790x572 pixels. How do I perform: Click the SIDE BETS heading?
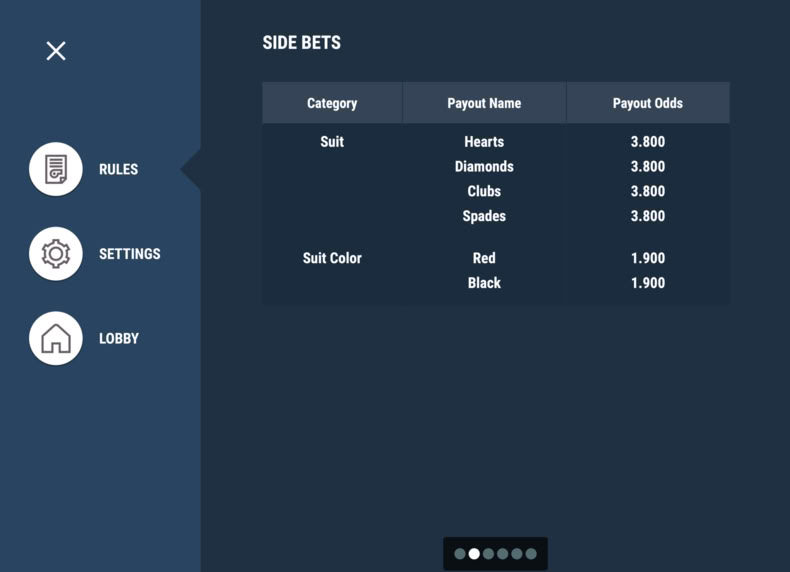[301, 43]
